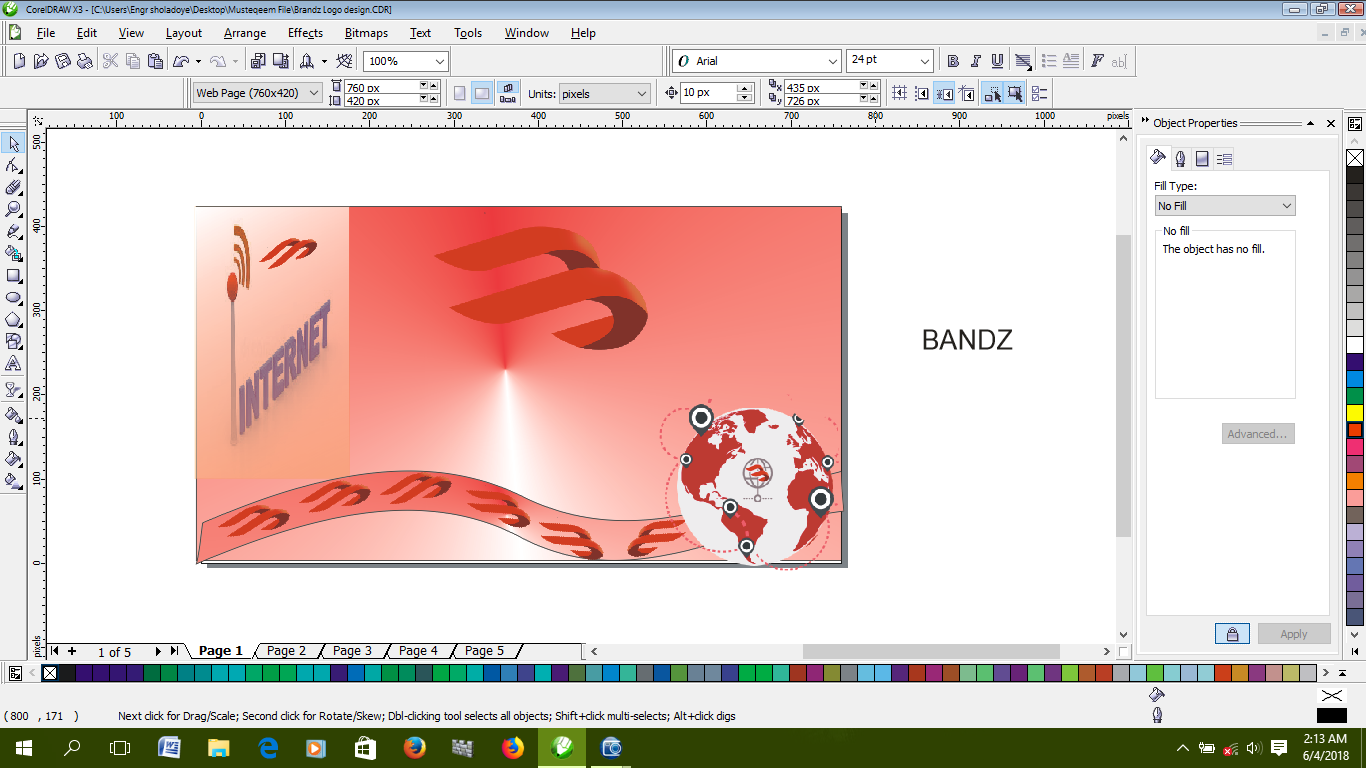Open CorelDRAW from the taskbar

[562, 747]
